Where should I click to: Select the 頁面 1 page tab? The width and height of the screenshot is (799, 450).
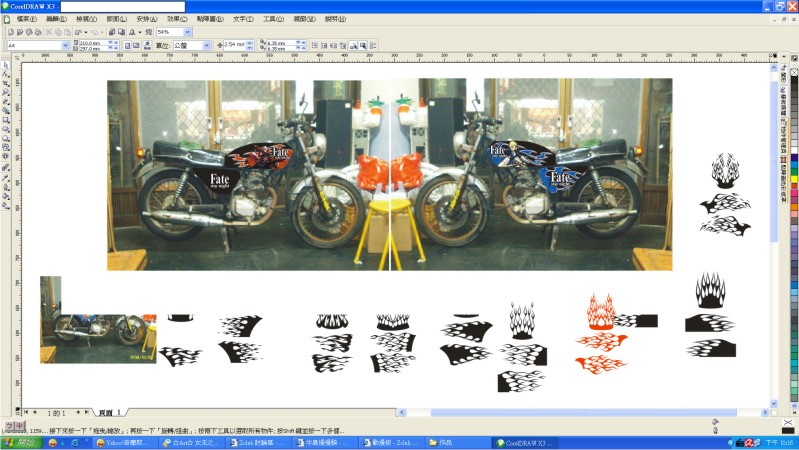coord(110,412)
